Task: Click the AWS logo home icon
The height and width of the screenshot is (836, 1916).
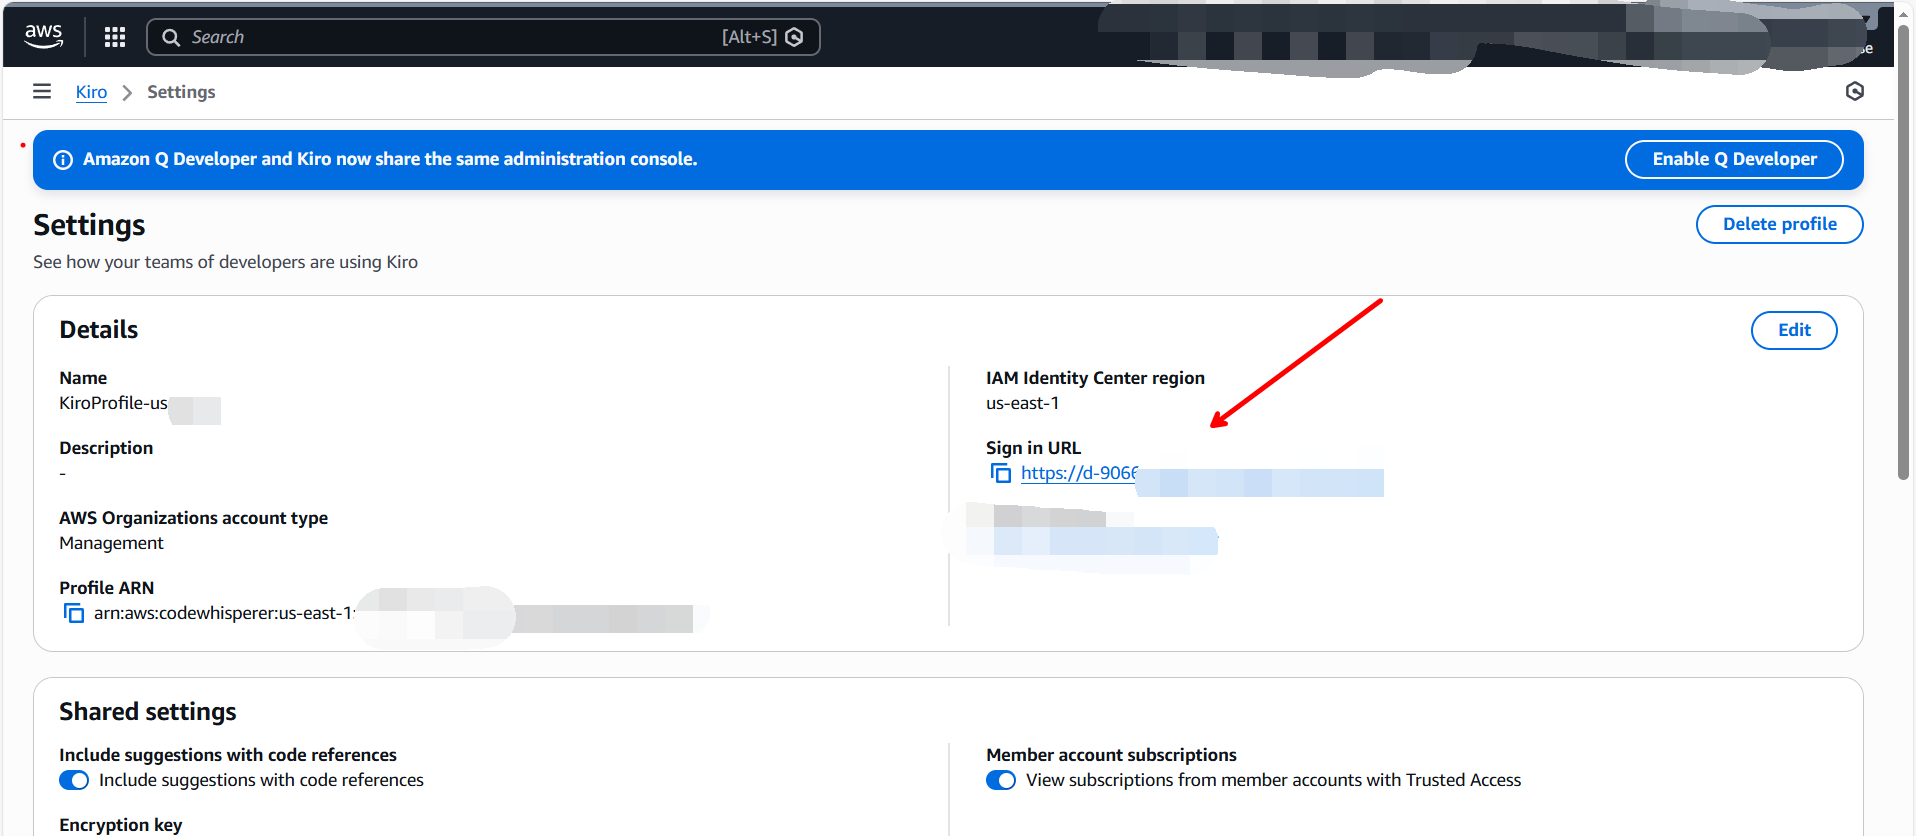Action: (43, 36)
